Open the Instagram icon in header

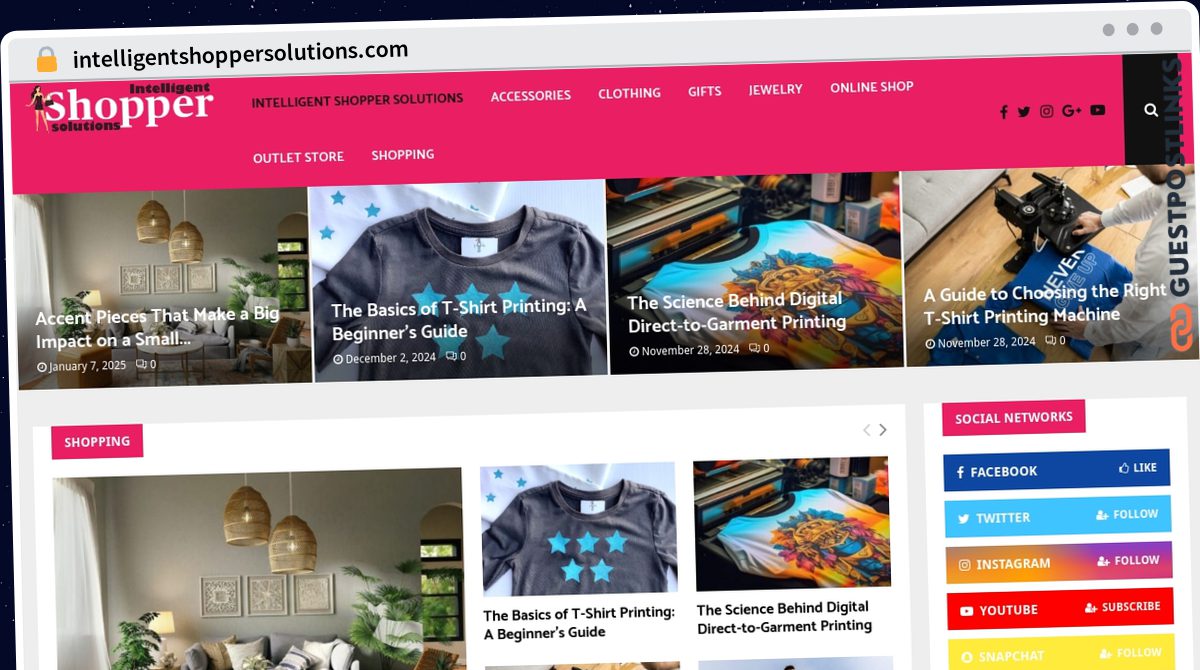(1047, 111)
